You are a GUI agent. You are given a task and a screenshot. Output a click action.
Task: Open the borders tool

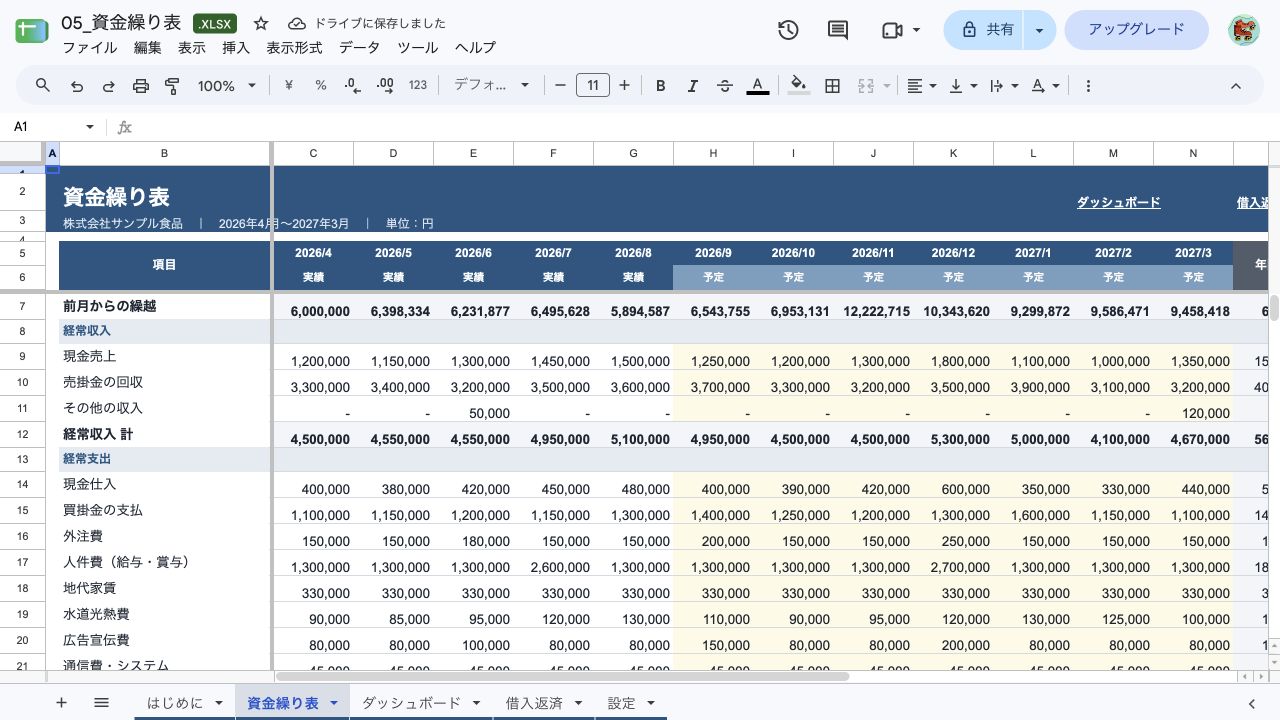point(832,86)
